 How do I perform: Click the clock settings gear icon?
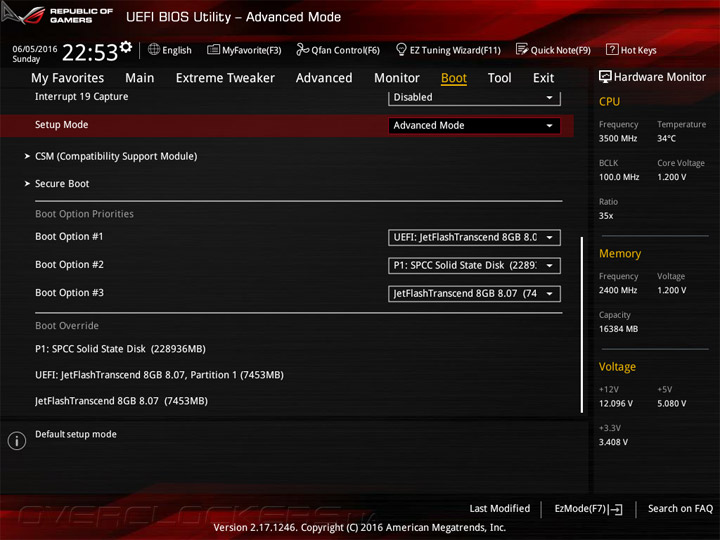coord(125,47)
